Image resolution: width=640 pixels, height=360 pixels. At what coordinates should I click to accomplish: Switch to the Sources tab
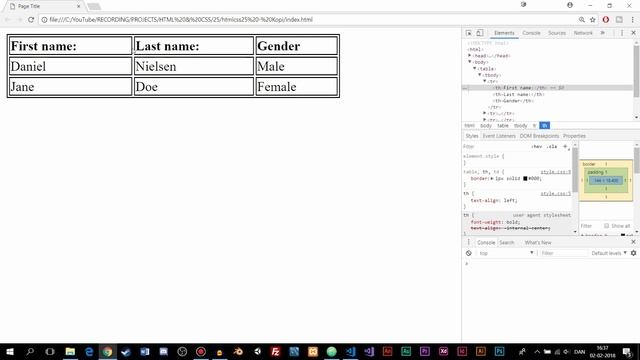pyautogui.click(x=557, y=33)
